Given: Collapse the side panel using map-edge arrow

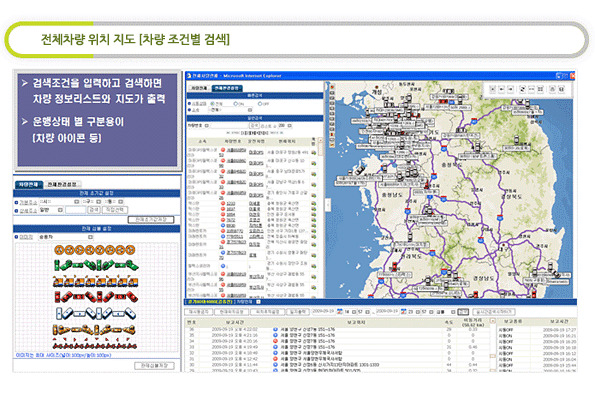Looking at the screenshot, I should (328, 205).
